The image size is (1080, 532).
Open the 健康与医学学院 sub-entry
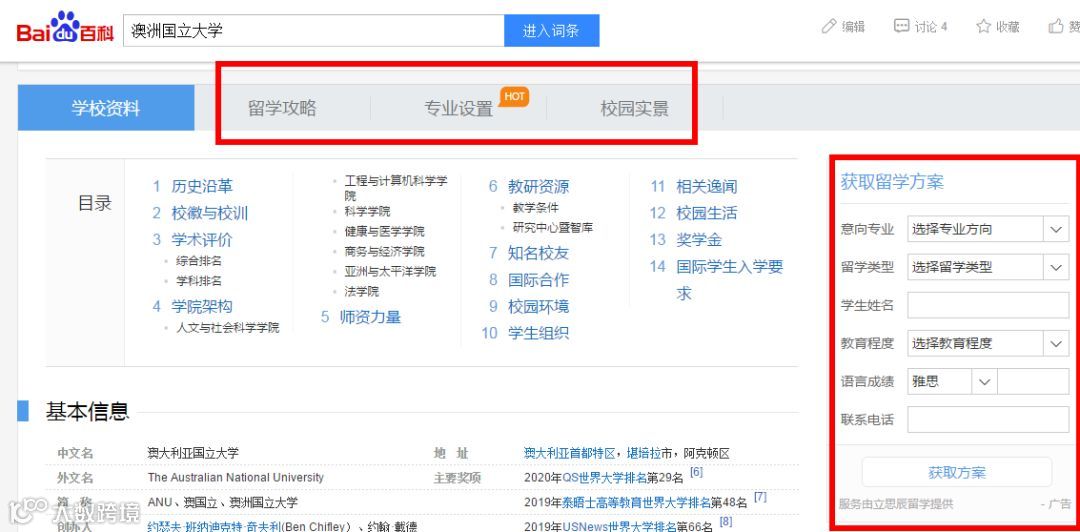[x=384, y=232]
